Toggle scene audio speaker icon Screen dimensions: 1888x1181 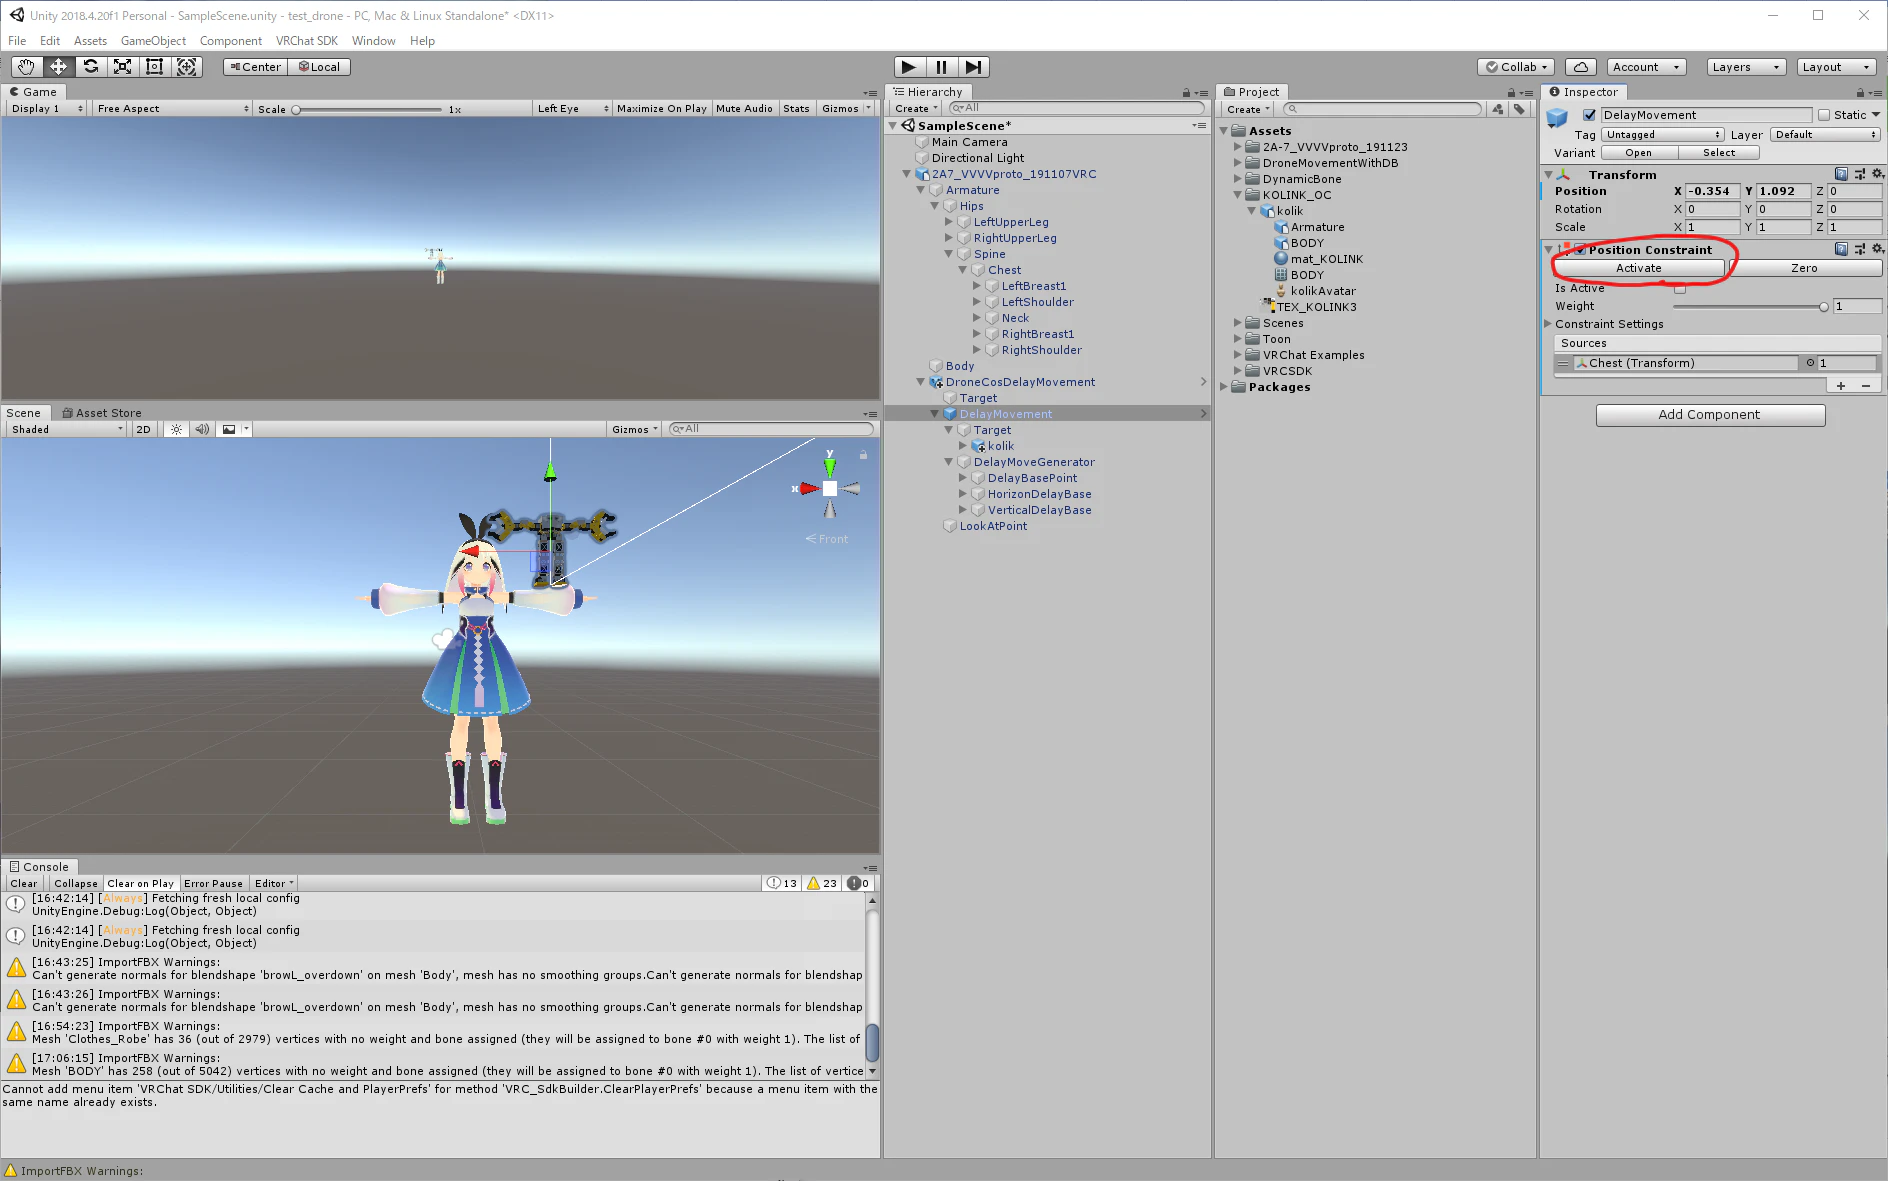click(202, 429)
